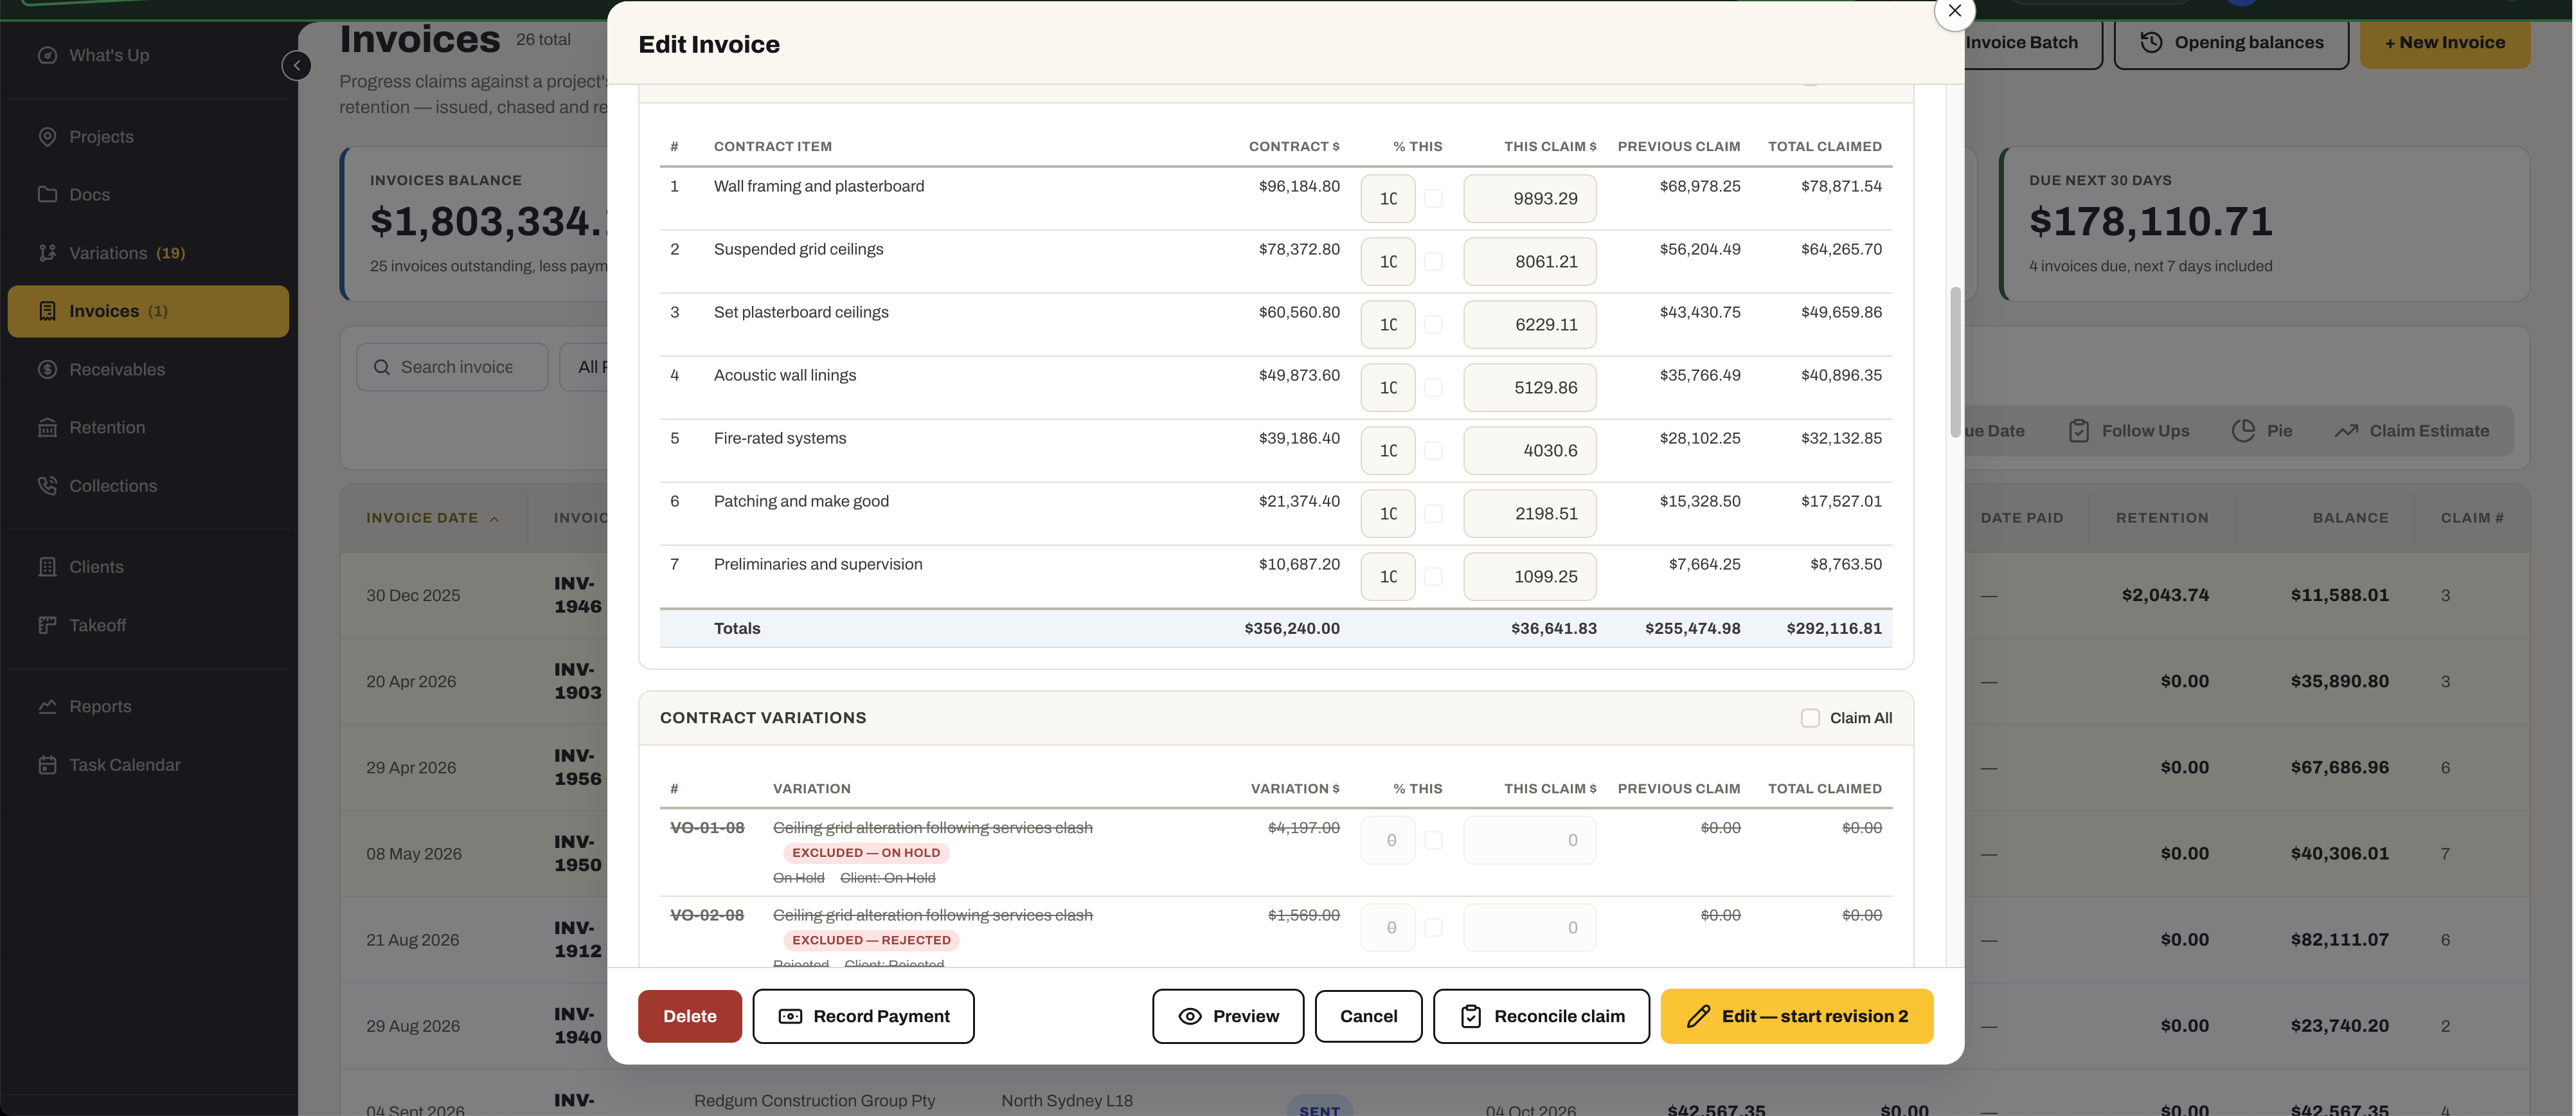Click the EXCLUDED — REJECTED badge

tap(871, 940)
